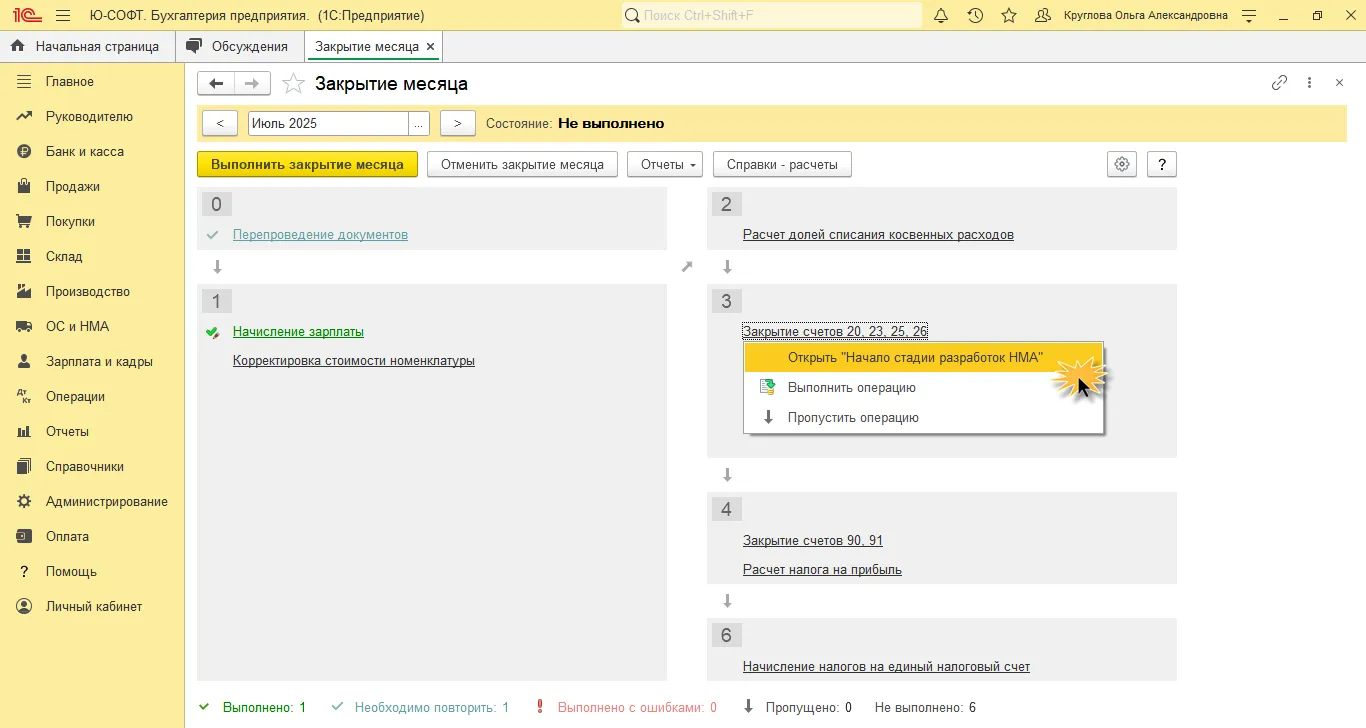Switch to Обсуждения tab
This screenshot has height=728, width=1366.
click(239, 47)
